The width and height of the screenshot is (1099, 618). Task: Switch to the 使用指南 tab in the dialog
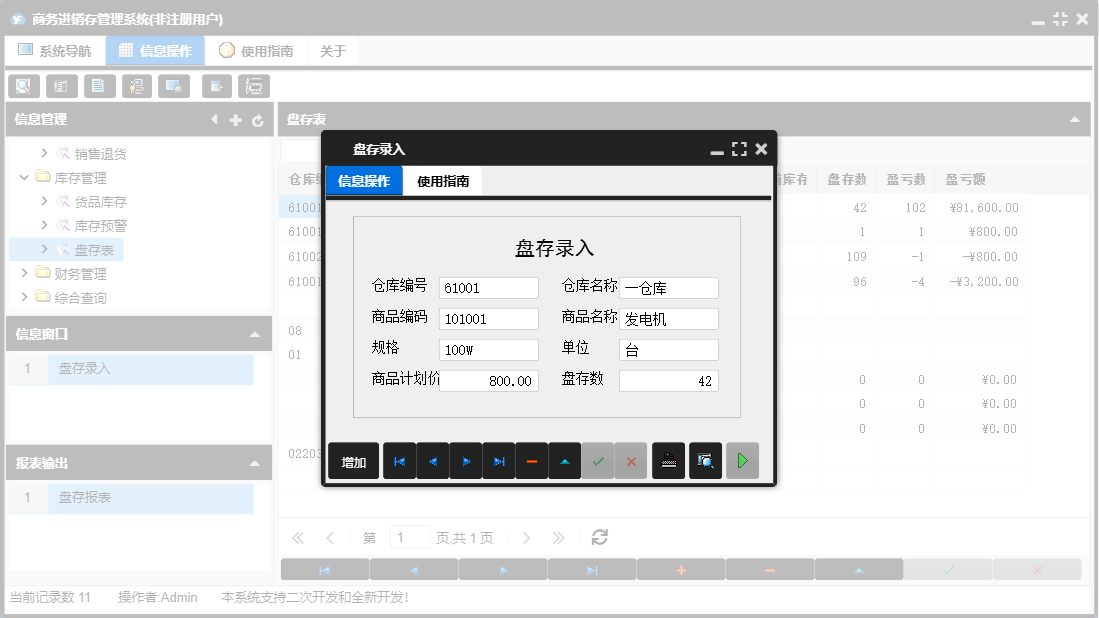[443, 182]
